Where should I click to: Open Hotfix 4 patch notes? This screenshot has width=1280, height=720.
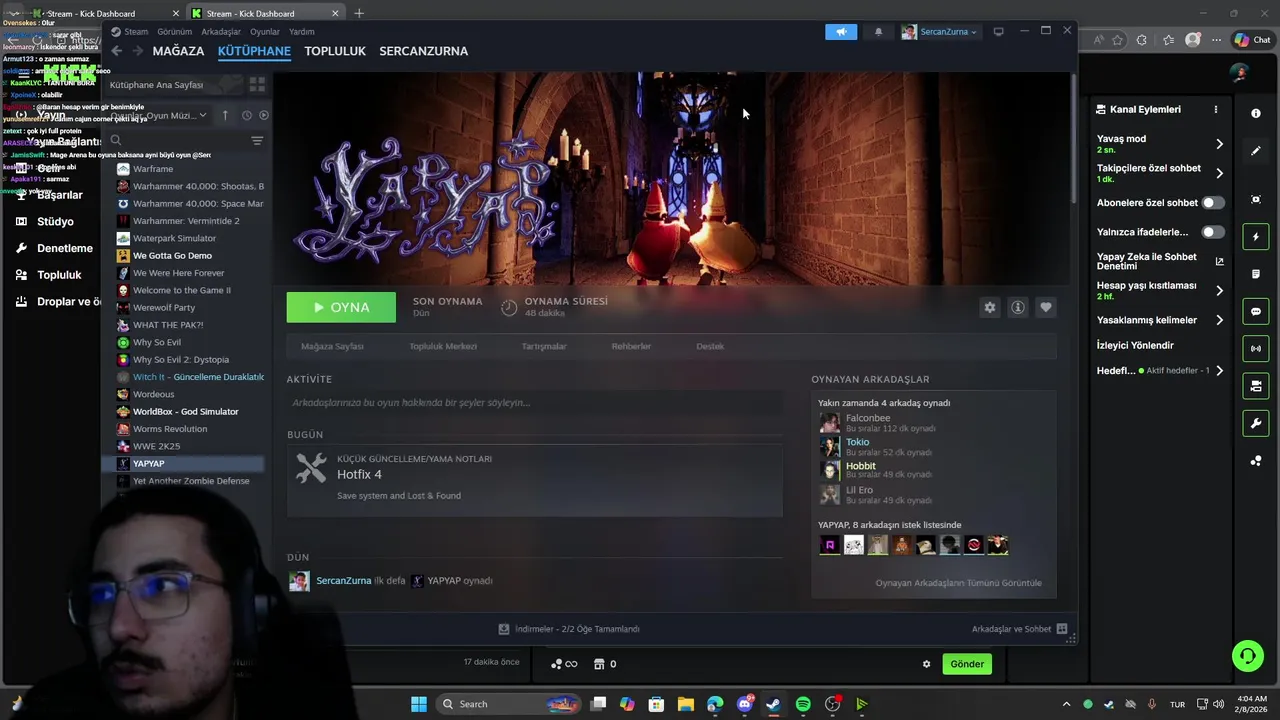click(x=535, y=479)
